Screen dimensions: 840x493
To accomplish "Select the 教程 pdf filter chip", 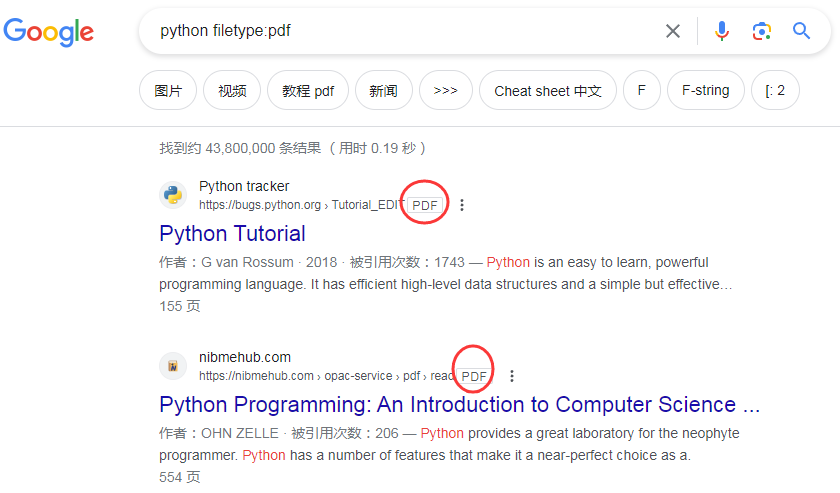I will tap(308, 91).
